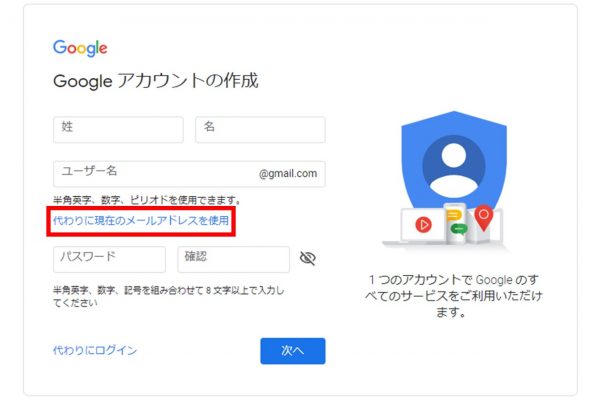
Task: Click the パスワード input field
Action: coord(109,259)
